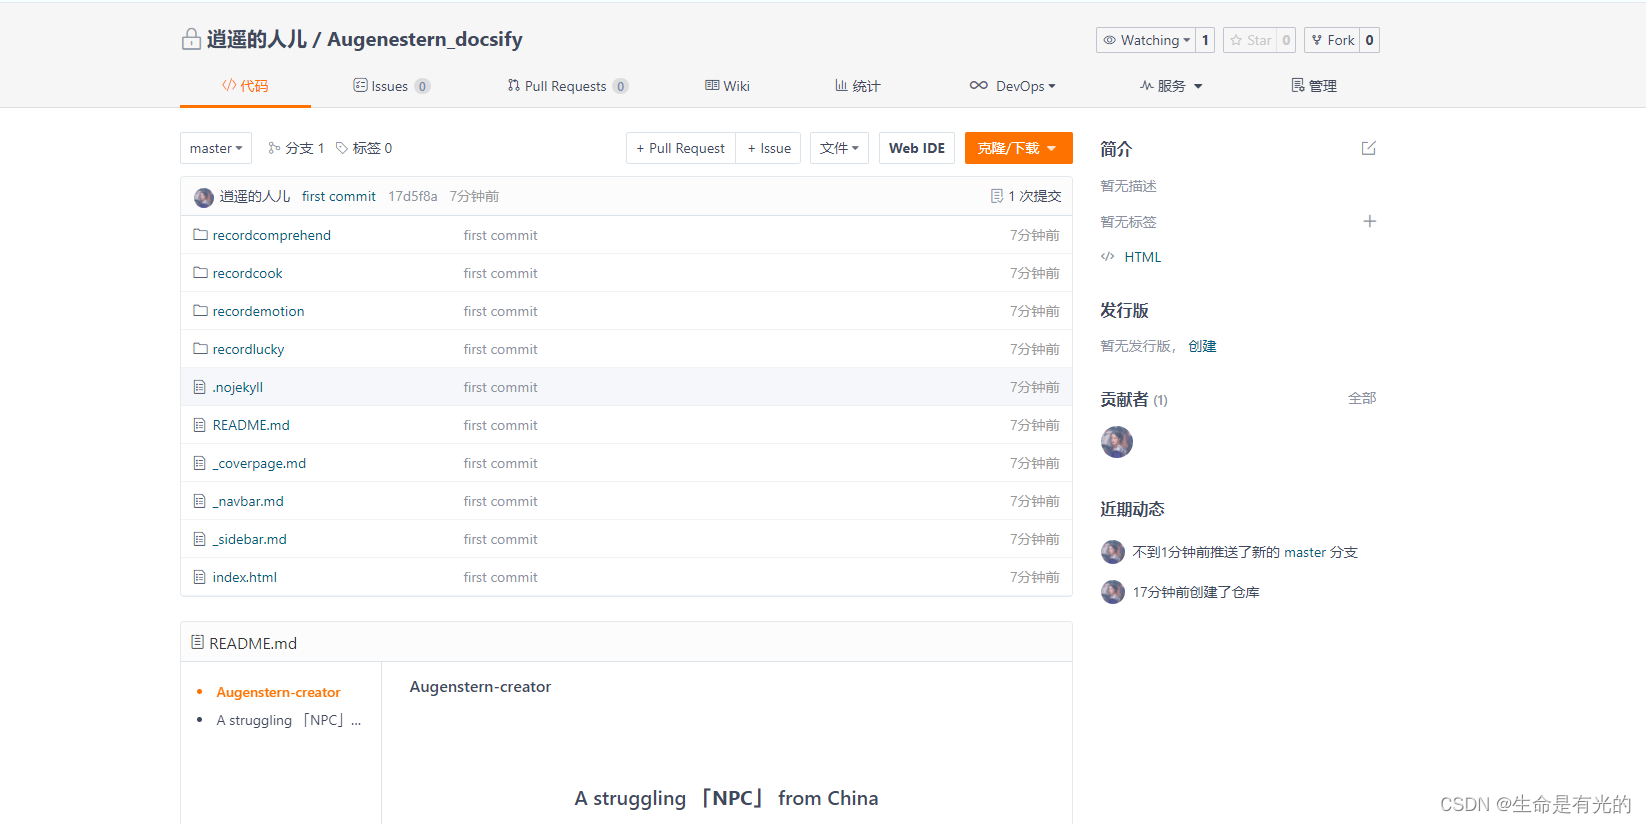
Task: Click the Augenestern_docsify repository name
Action: (425, 39)
